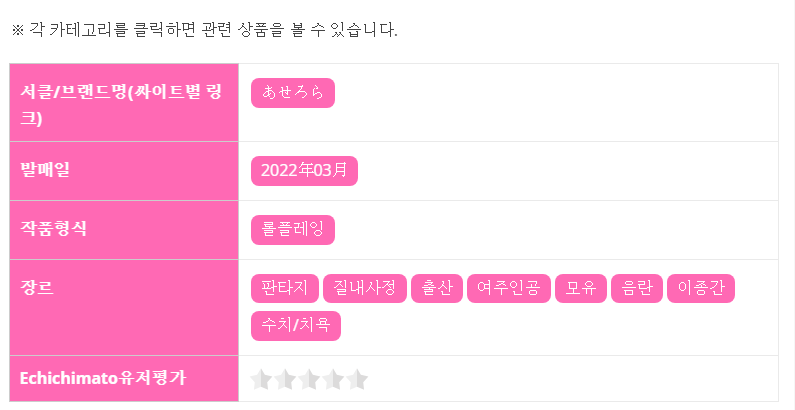Open the 판타지 genre tag
This screenshot has height=410, width=795.
point(285,288)
